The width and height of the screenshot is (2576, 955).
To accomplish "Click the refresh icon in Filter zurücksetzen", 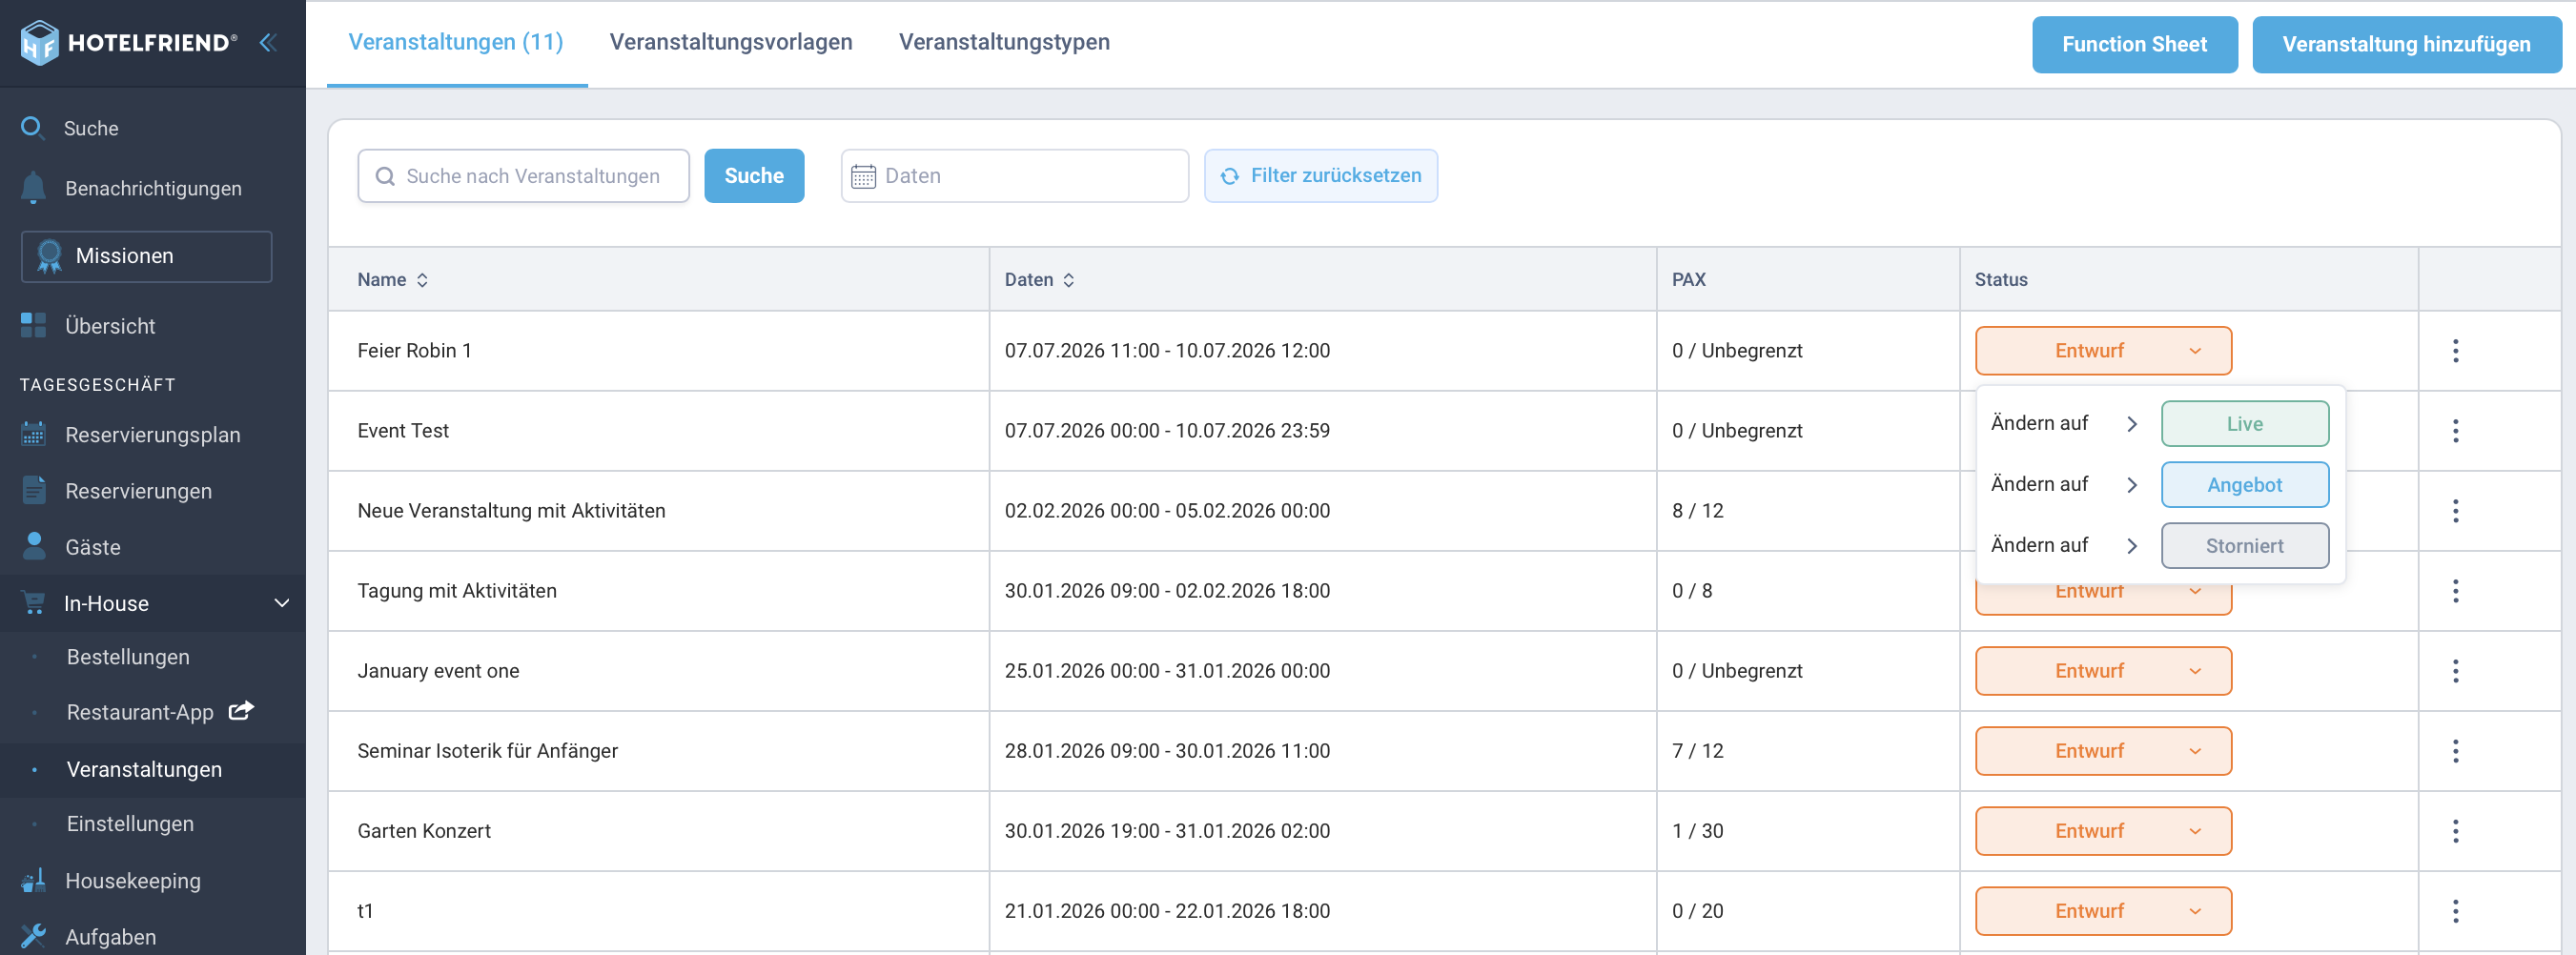I will point(1230,176).
